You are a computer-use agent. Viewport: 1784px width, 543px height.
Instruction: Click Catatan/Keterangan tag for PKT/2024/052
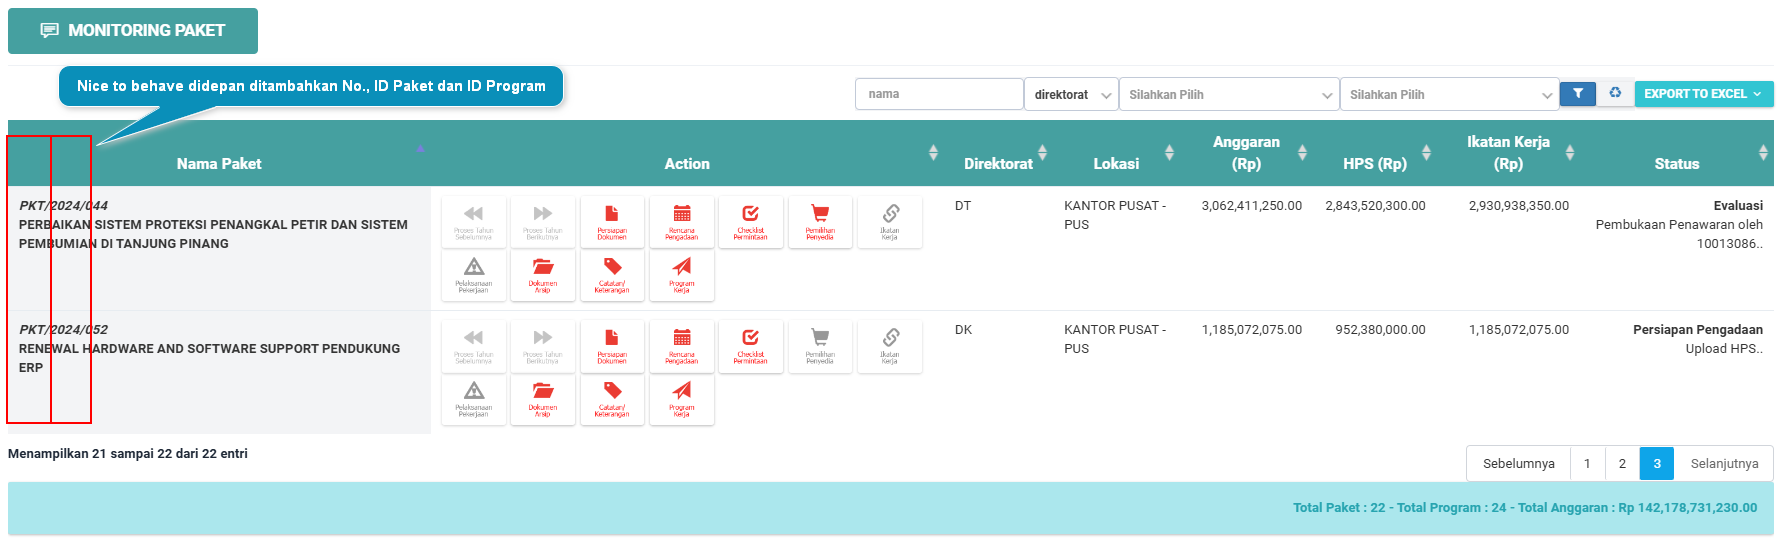pyautogui.click(x=612, y=398)
